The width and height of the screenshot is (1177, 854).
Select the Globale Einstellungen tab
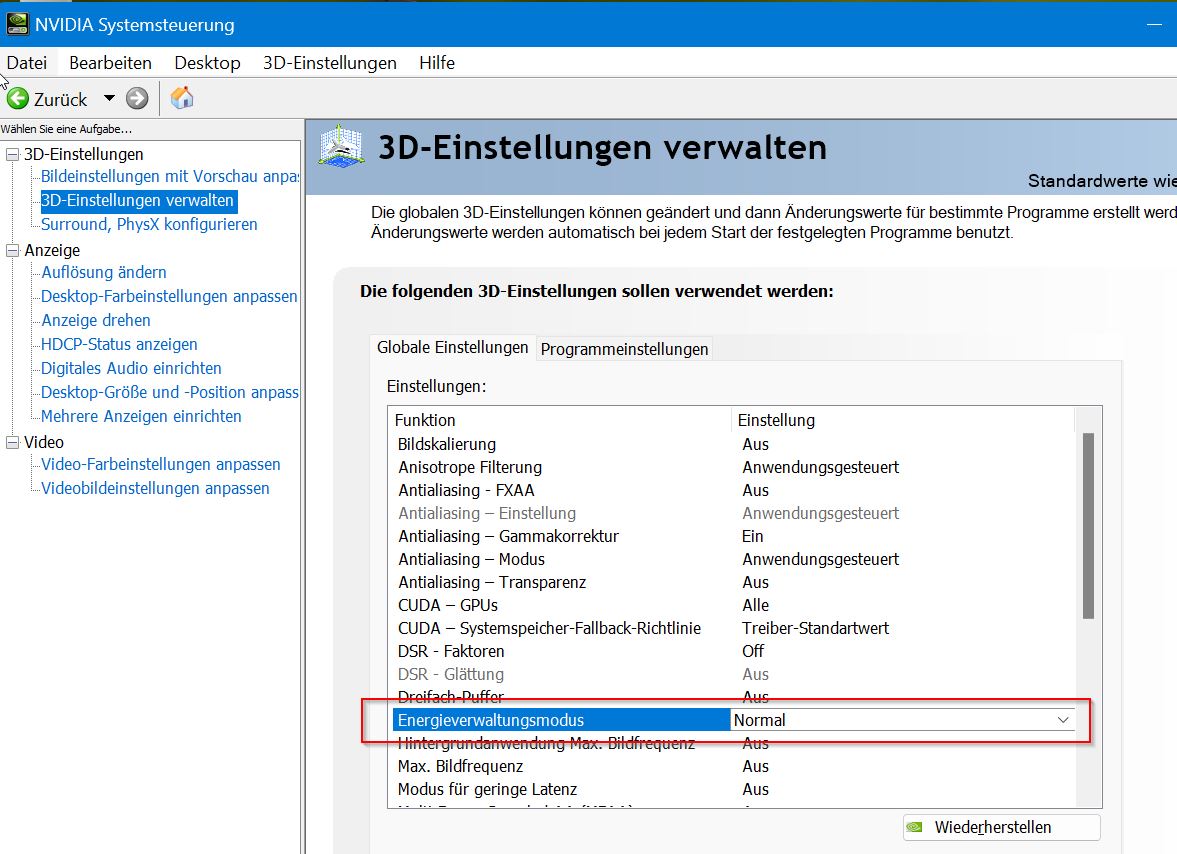(x=453, y=347)
